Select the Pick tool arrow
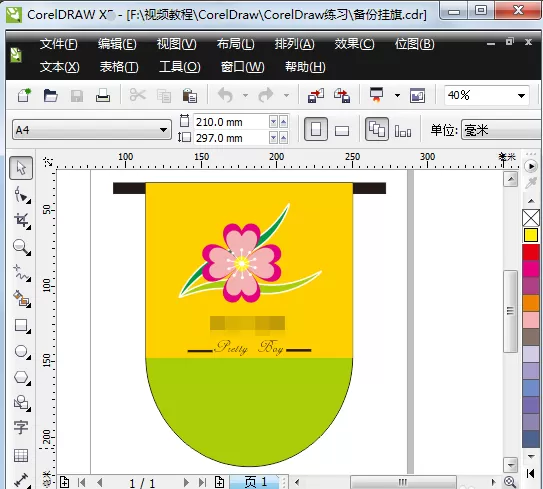The height and width of the screenshot is (489, 543). 21,168
